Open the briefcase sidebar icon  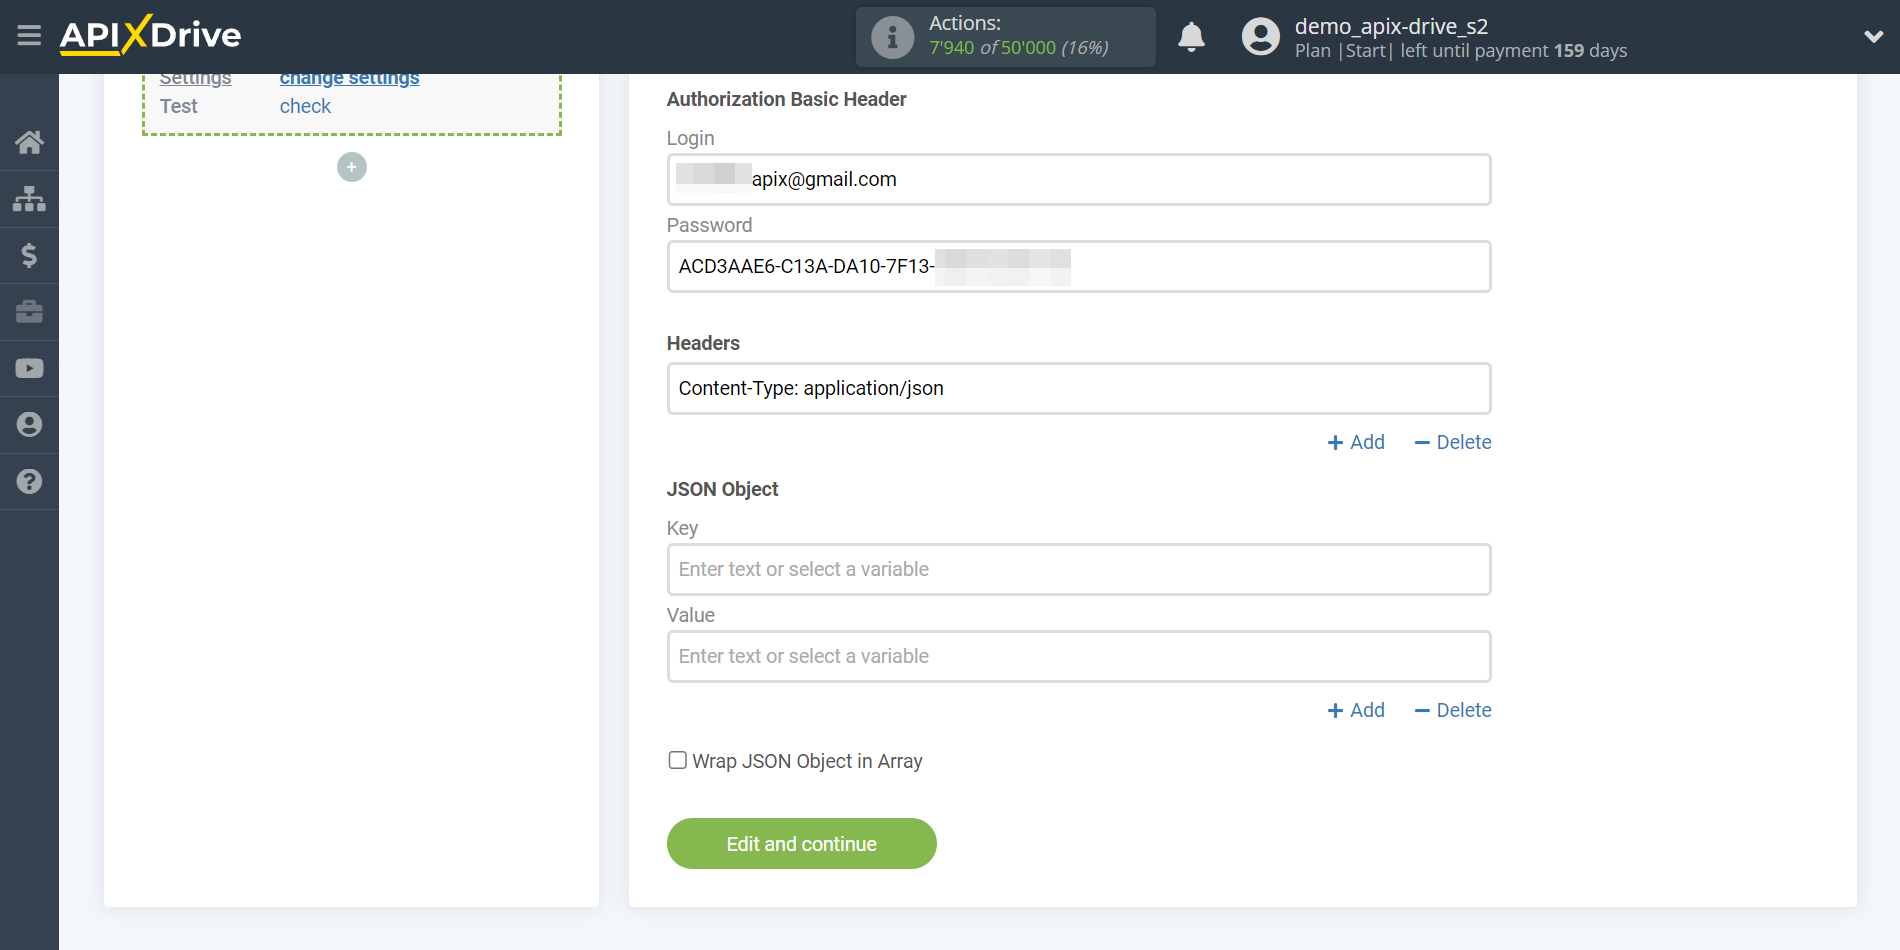29,312
